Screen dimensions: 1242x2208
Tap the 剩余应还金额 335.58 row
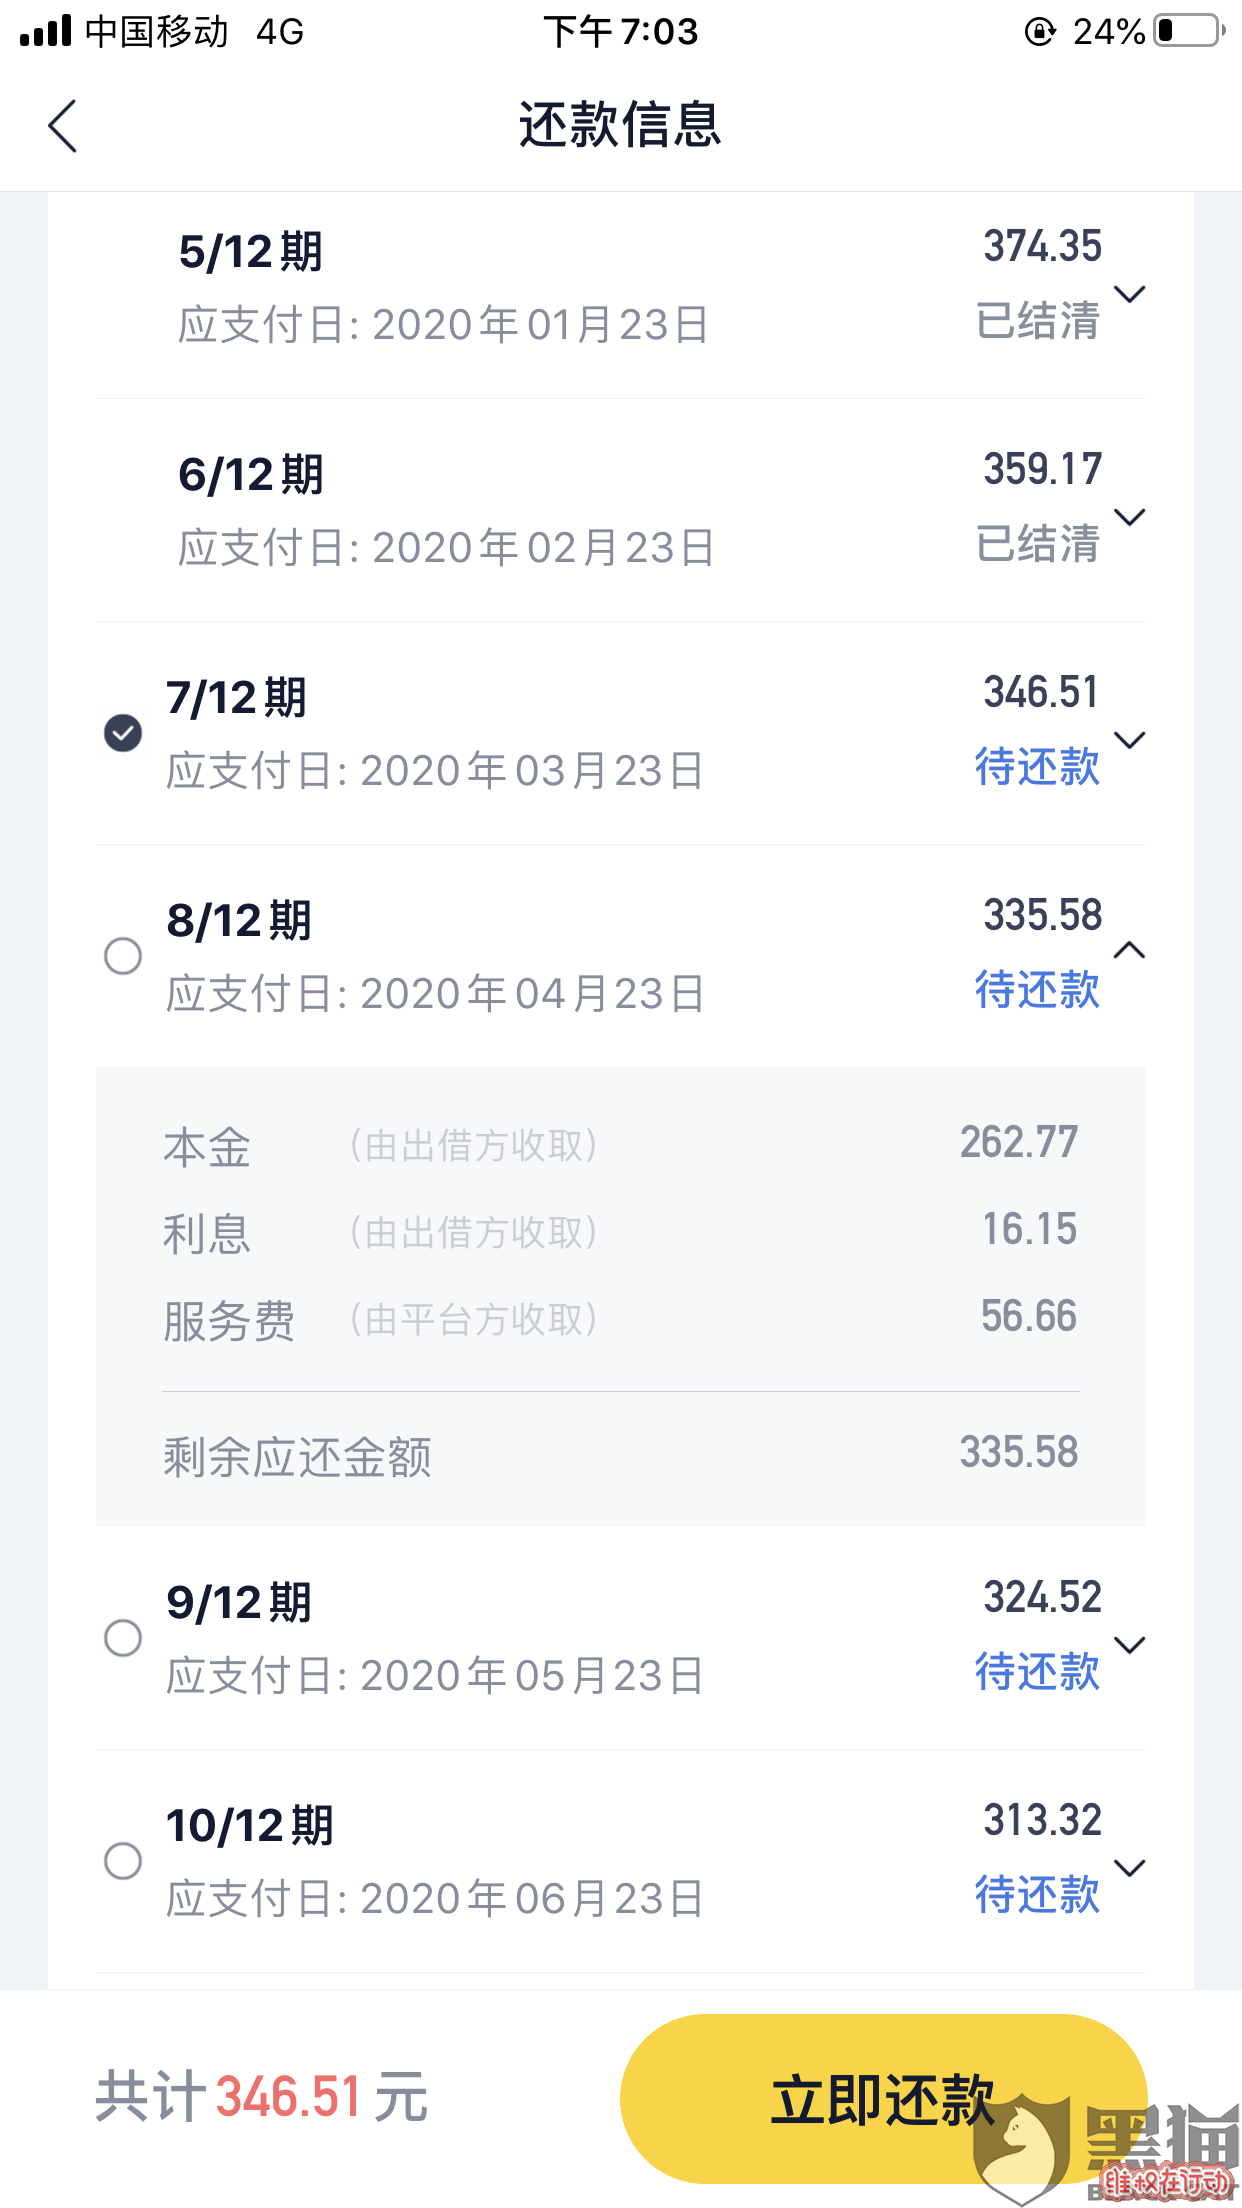coord(621,1456)
